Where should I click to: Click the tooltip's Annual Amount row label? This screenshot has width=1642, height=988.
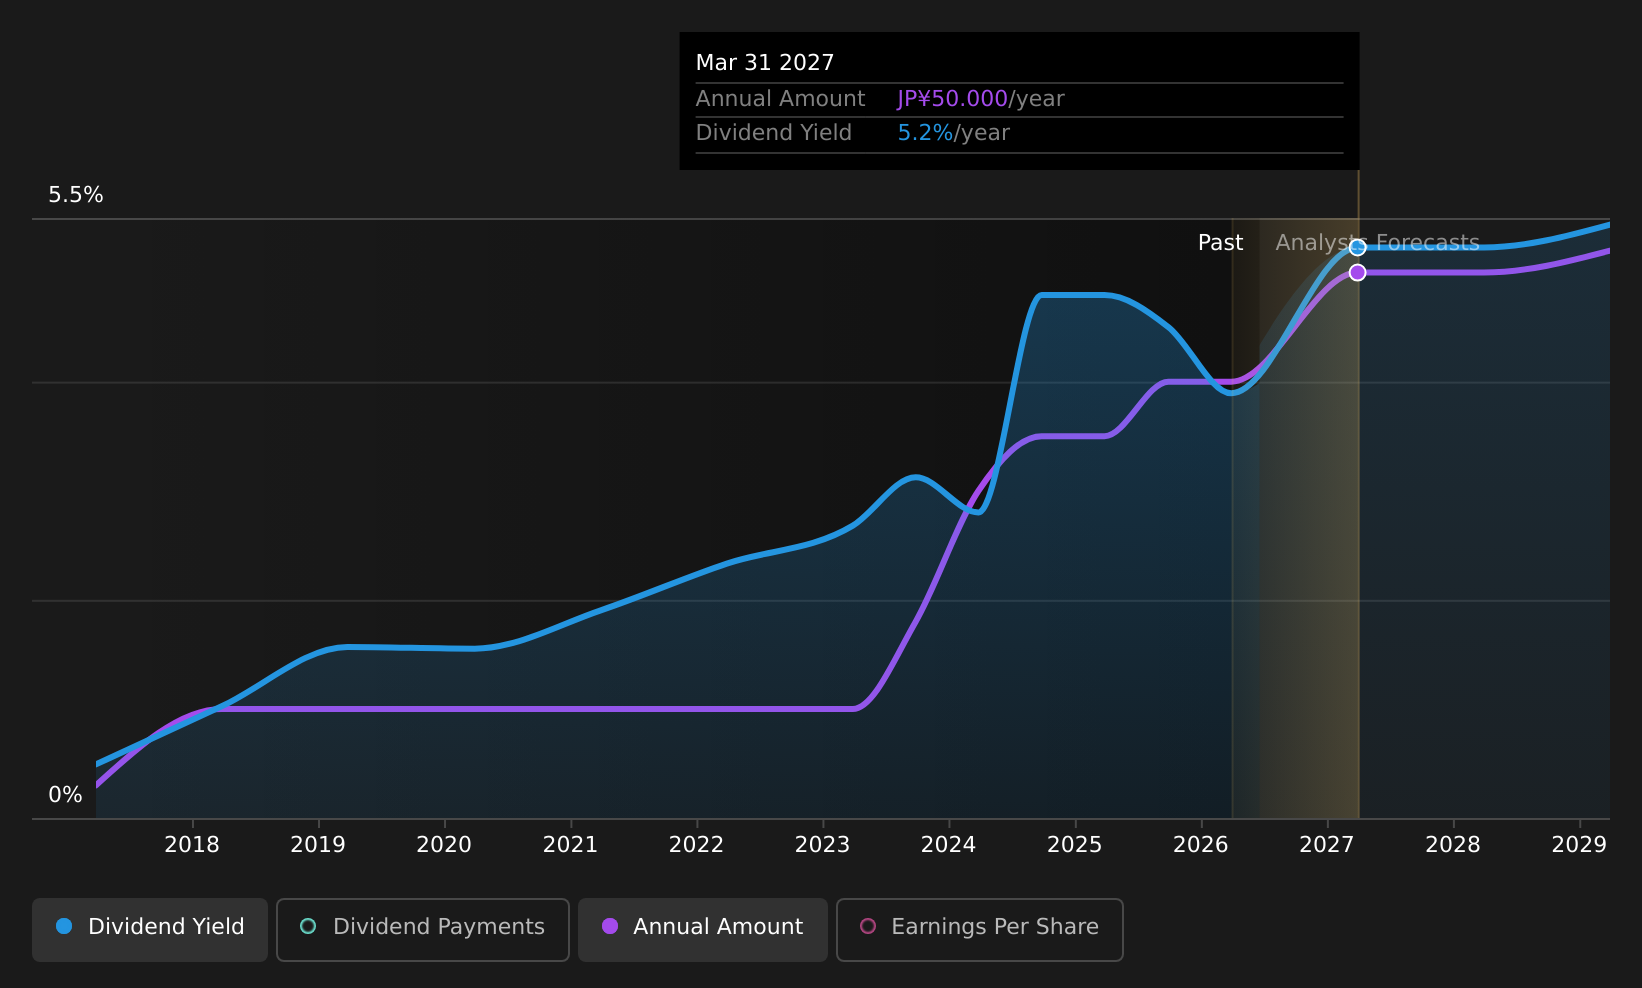click(x=780, y=99)
